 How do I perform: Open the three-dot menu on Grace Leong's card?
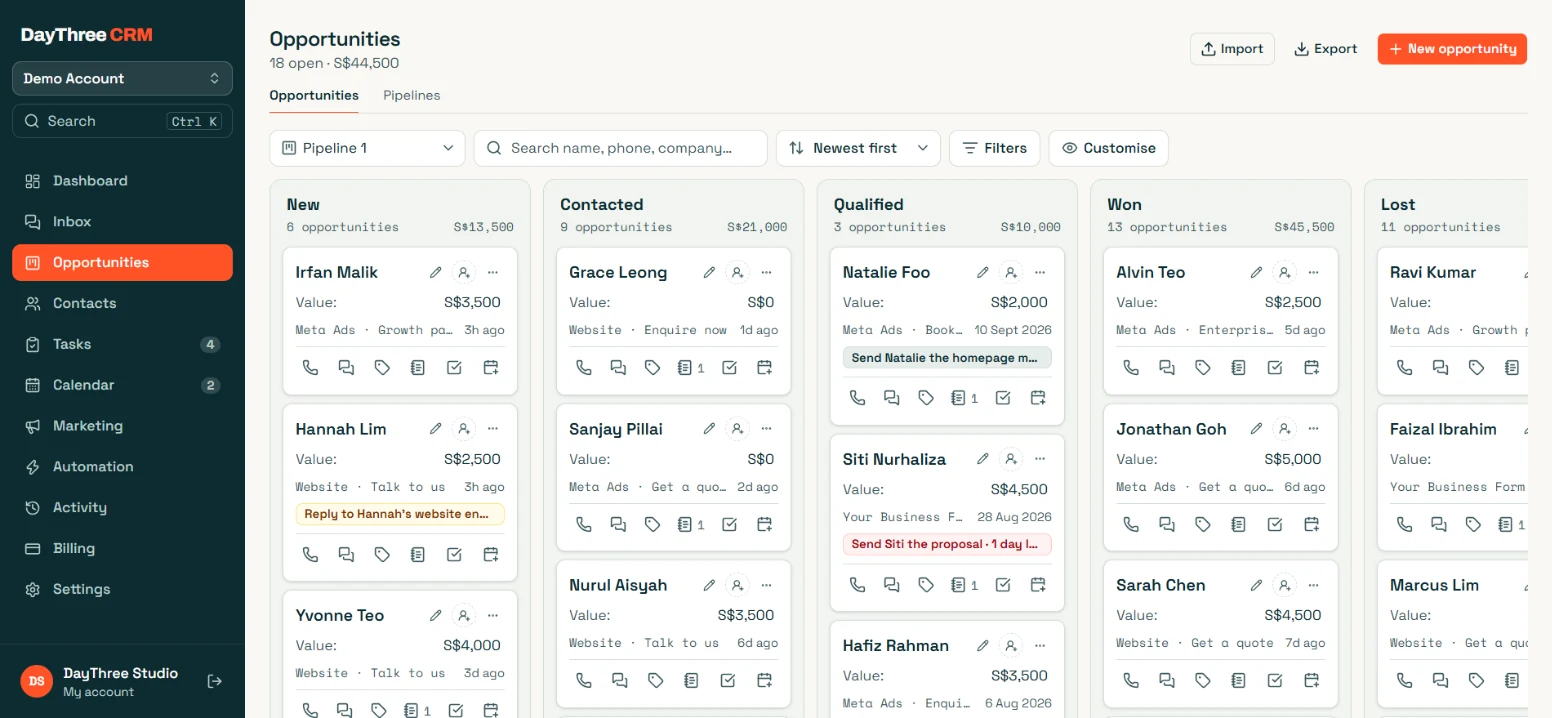(x=767, y=272)
